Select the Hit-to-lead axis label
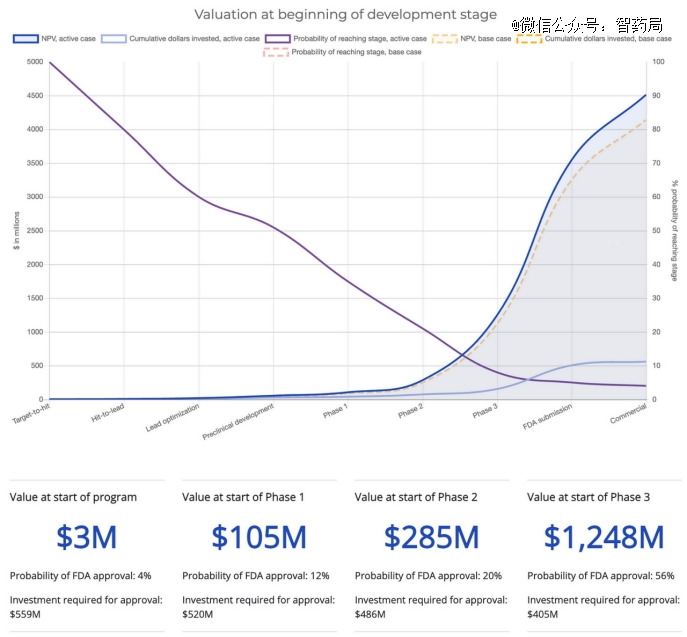The height and width of the screenshot is (637, 687). [x=108, y=413]
